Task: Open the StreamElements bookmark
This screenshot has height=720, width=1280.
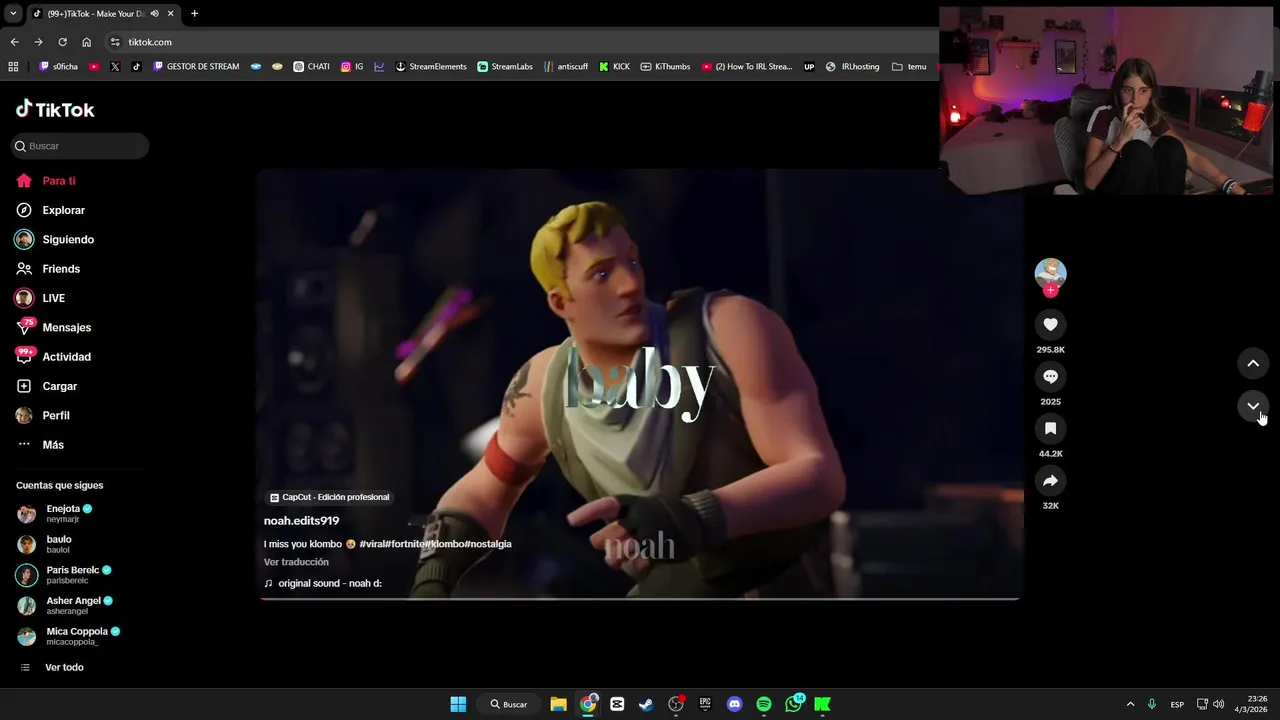Action: click(x=431, y=67)
